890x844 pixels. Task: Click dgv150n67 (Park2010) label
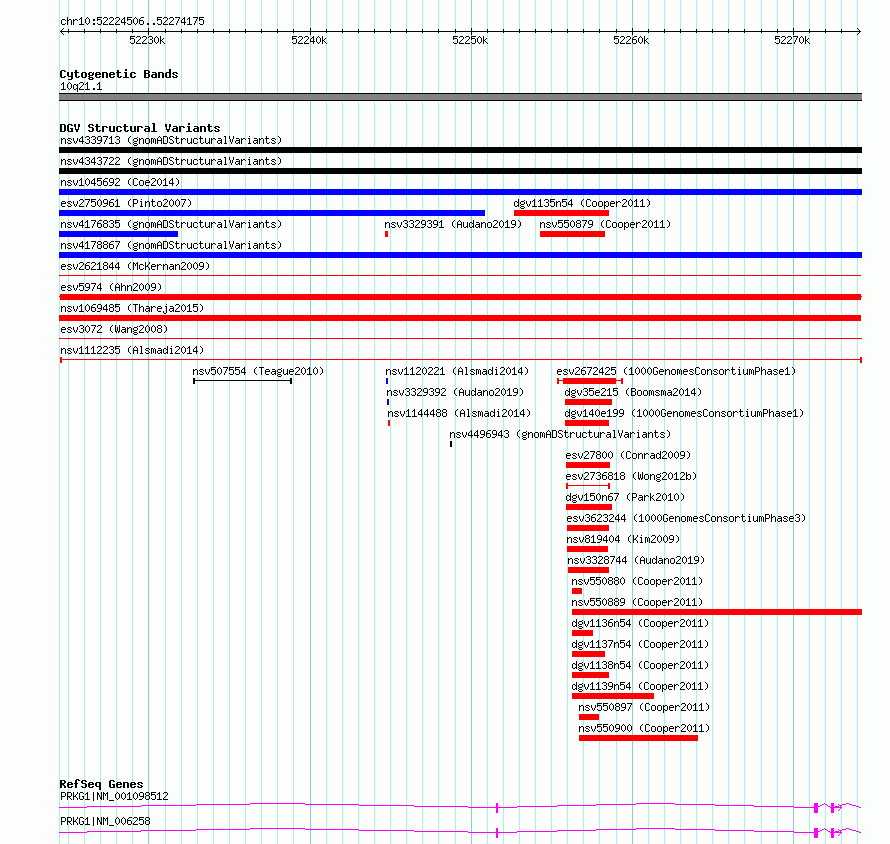(625, 497)
